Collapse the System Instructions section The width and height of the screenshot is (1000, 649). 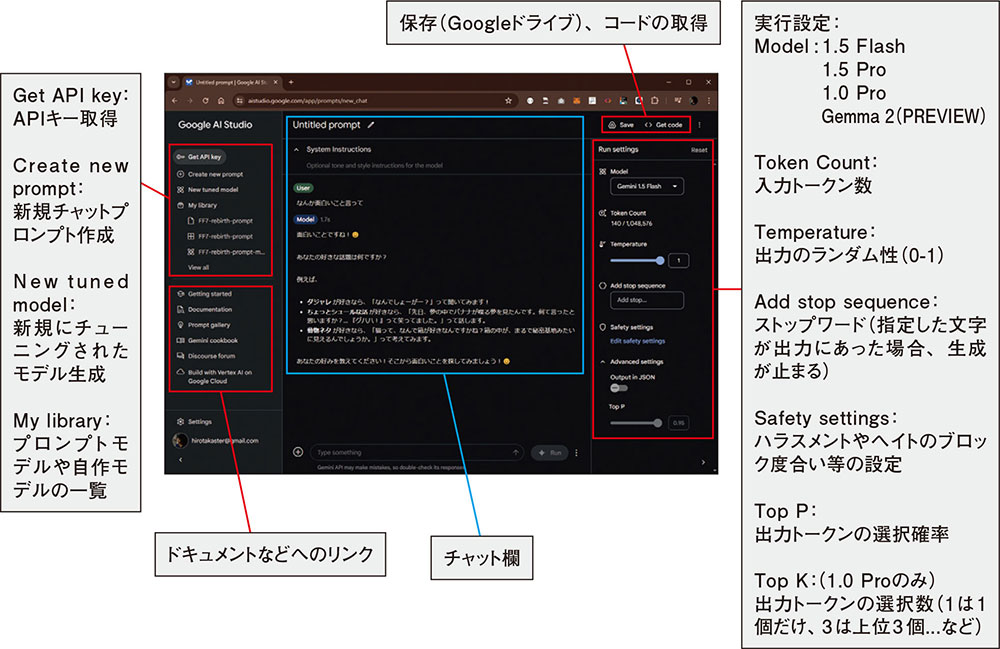pos(295,150)
